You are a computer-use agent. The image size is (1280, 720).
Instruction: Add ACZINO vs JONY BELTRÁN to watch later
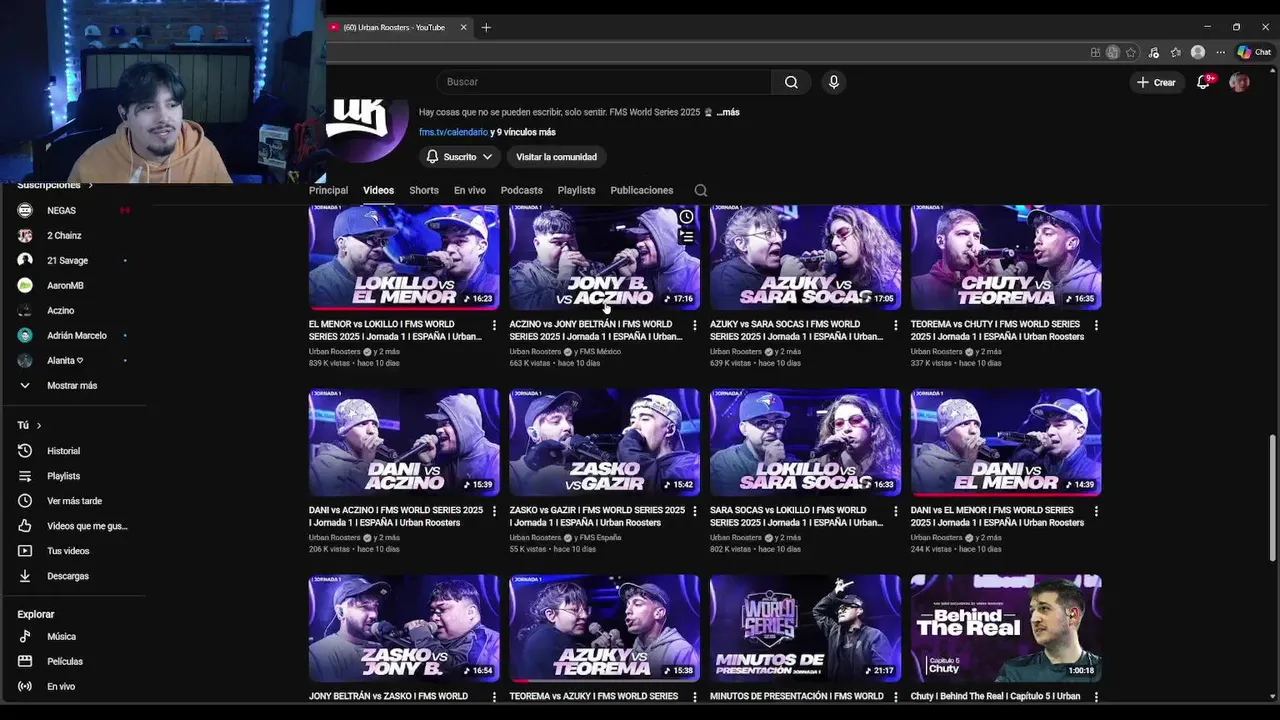686,217
